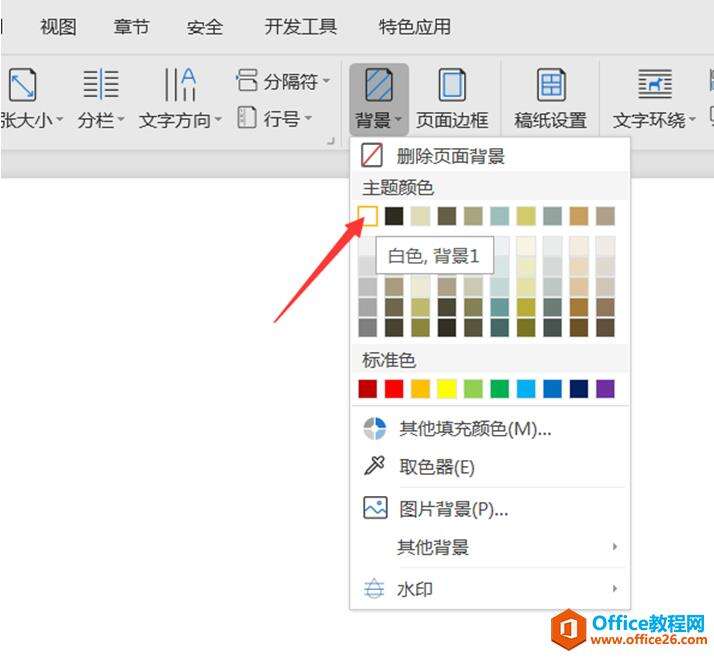The image size is (714, 657).
Task: Select the darkest gray swatch in first column
Action: point(367,327)
